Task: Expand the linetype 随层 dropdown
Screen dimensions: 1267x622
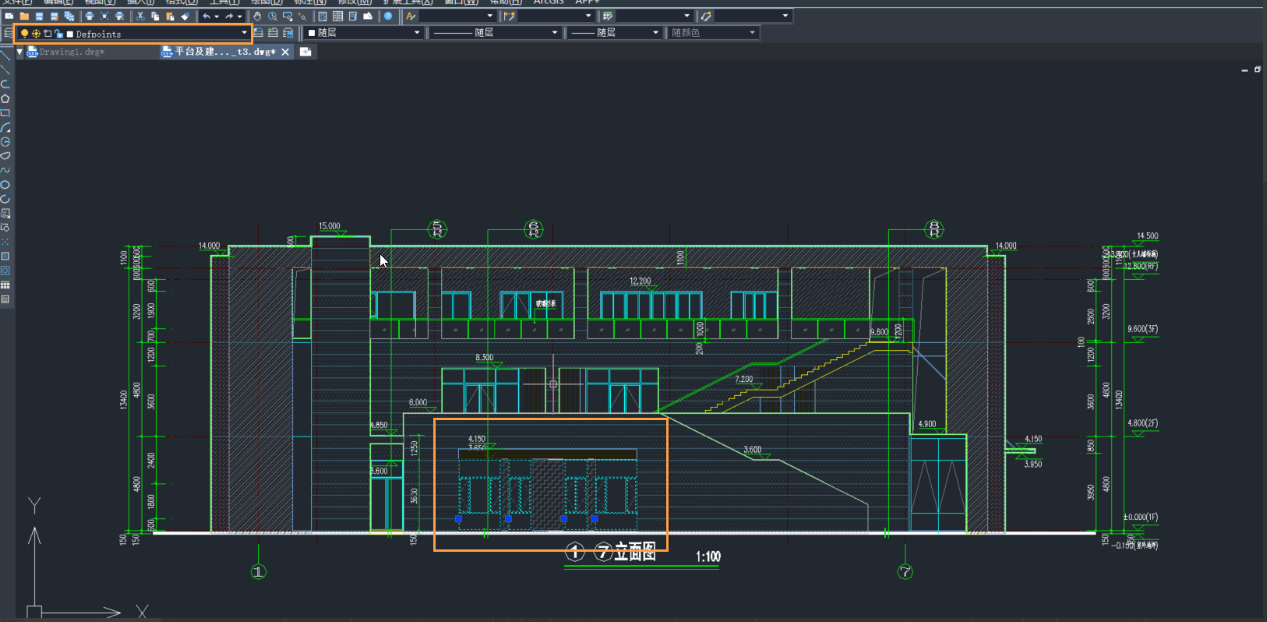Action: click(495, 33)
